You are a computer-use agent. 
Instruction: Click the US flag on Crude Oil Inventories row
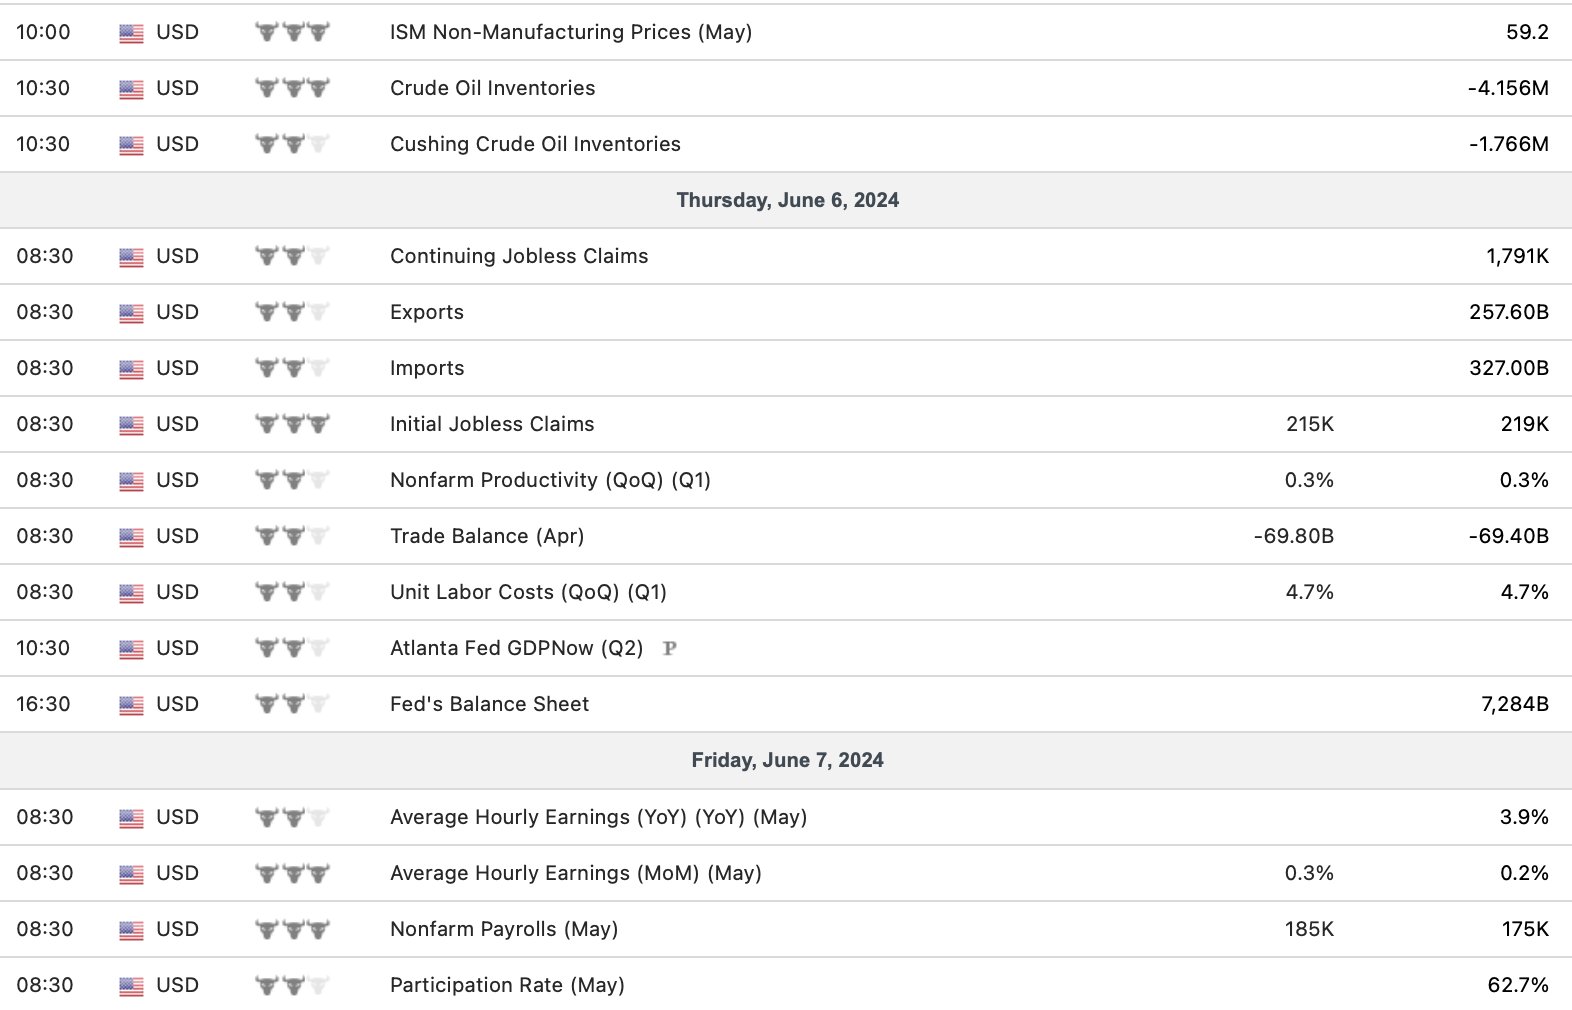pyautogui.click(x=131, y=89)
